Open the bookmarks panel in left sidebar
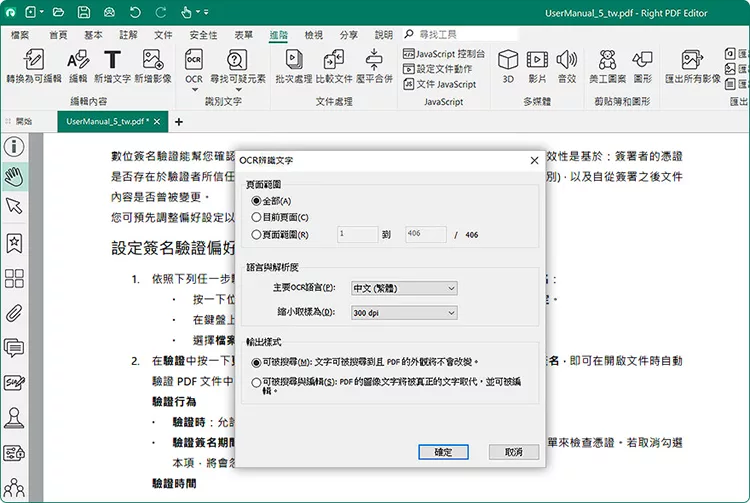This screenshot has height=503, width=750. pyautogui.click(x=15, y=242)
